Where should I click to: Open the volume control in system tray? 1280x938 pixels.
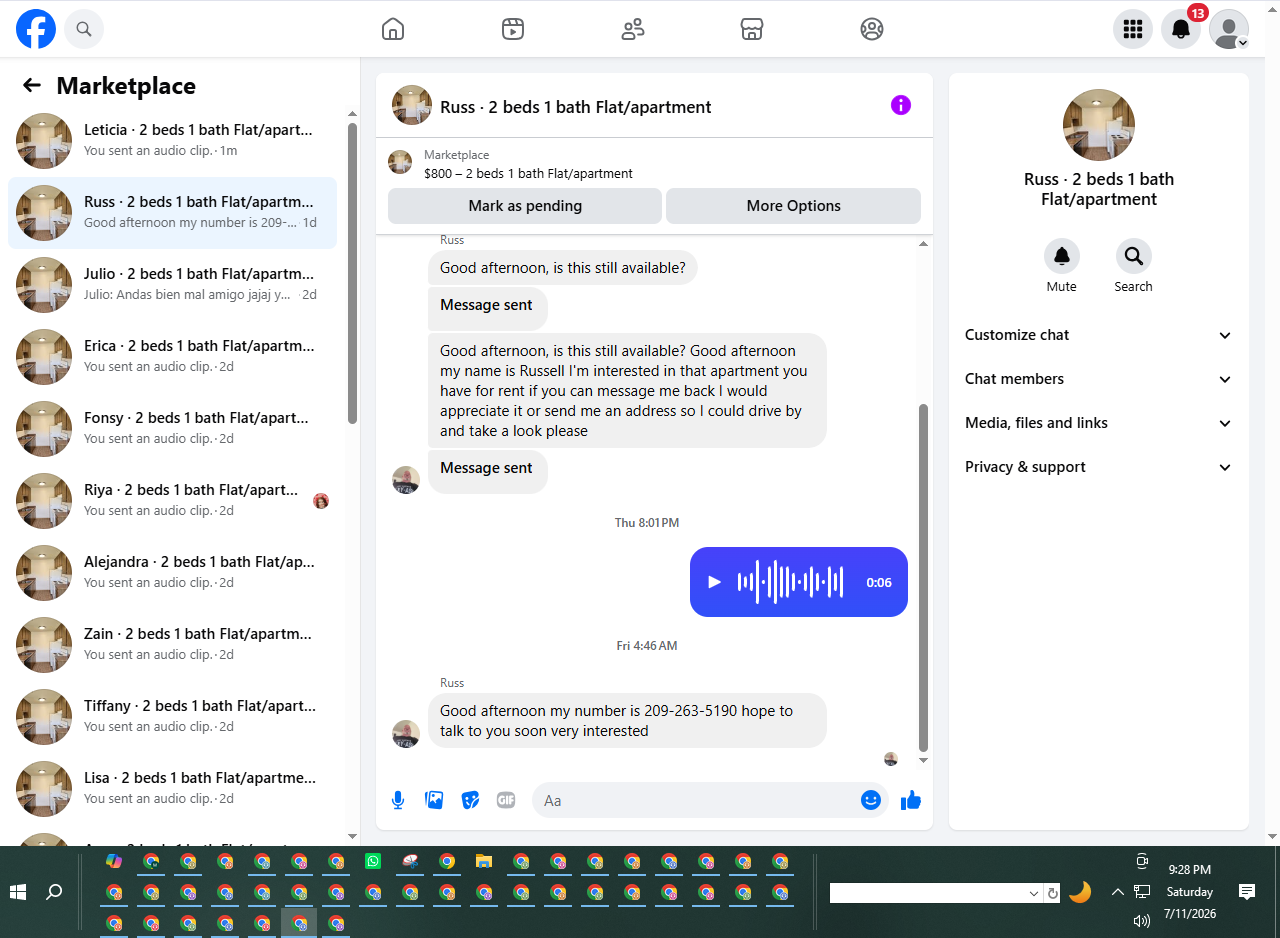pos(1142,920)
